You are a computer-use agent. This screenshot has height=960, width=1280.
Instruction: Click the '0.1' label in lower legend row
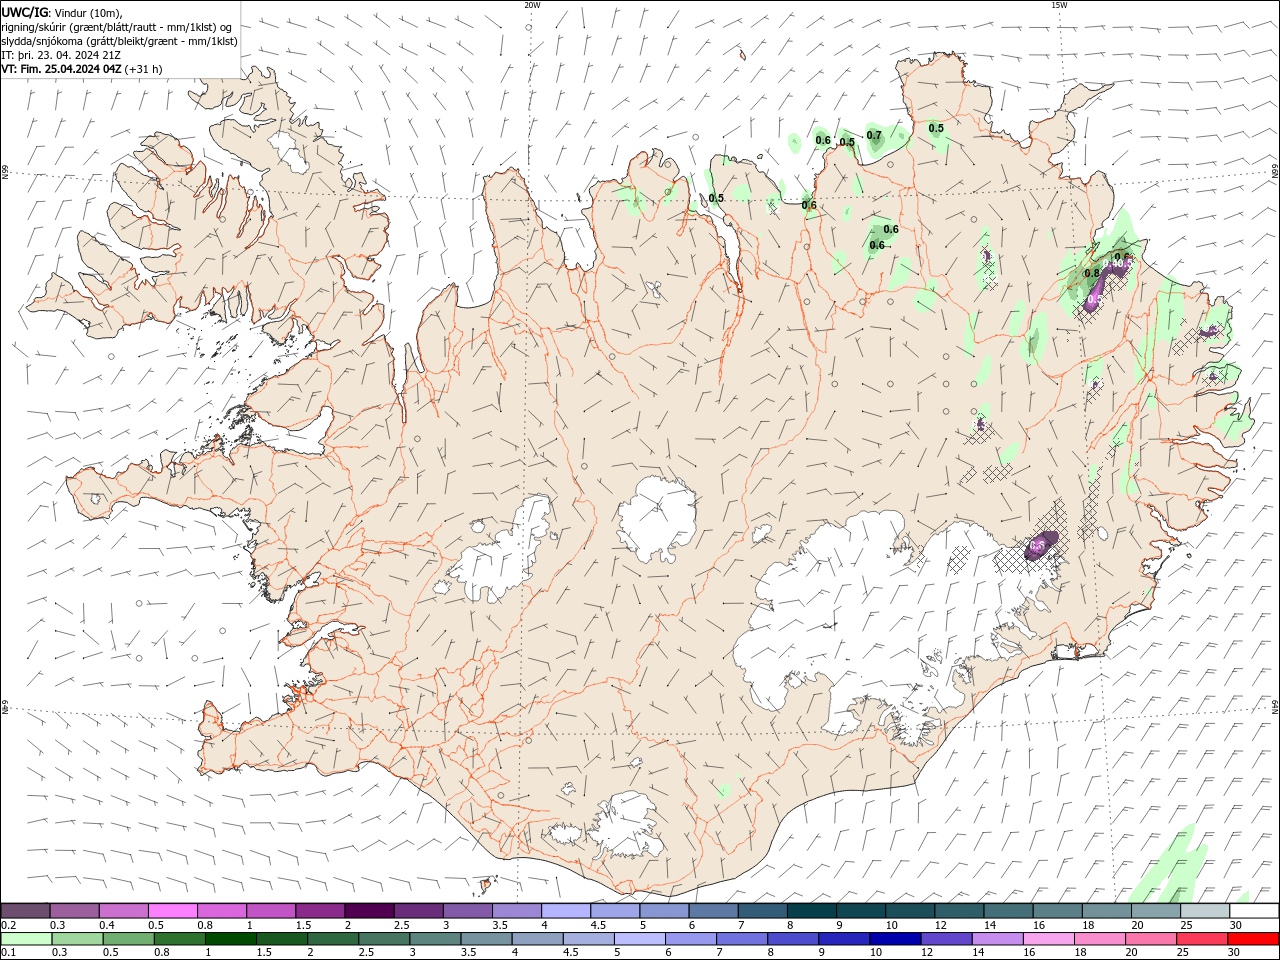pyautogui.click(x=8, y=952)
